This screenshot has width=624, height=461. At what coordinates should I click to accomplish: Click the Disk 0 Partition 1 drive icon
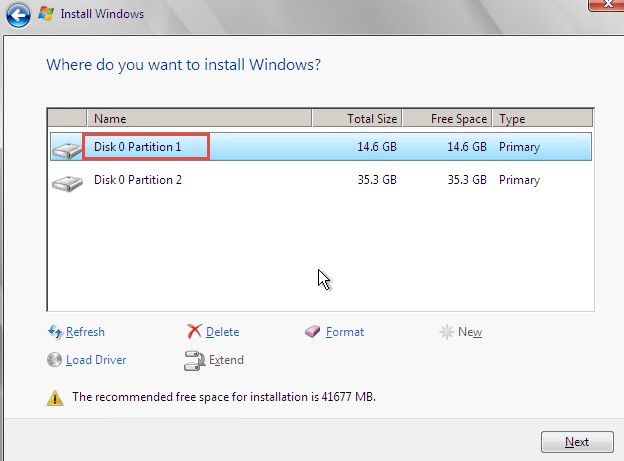[x=67, y=149]
